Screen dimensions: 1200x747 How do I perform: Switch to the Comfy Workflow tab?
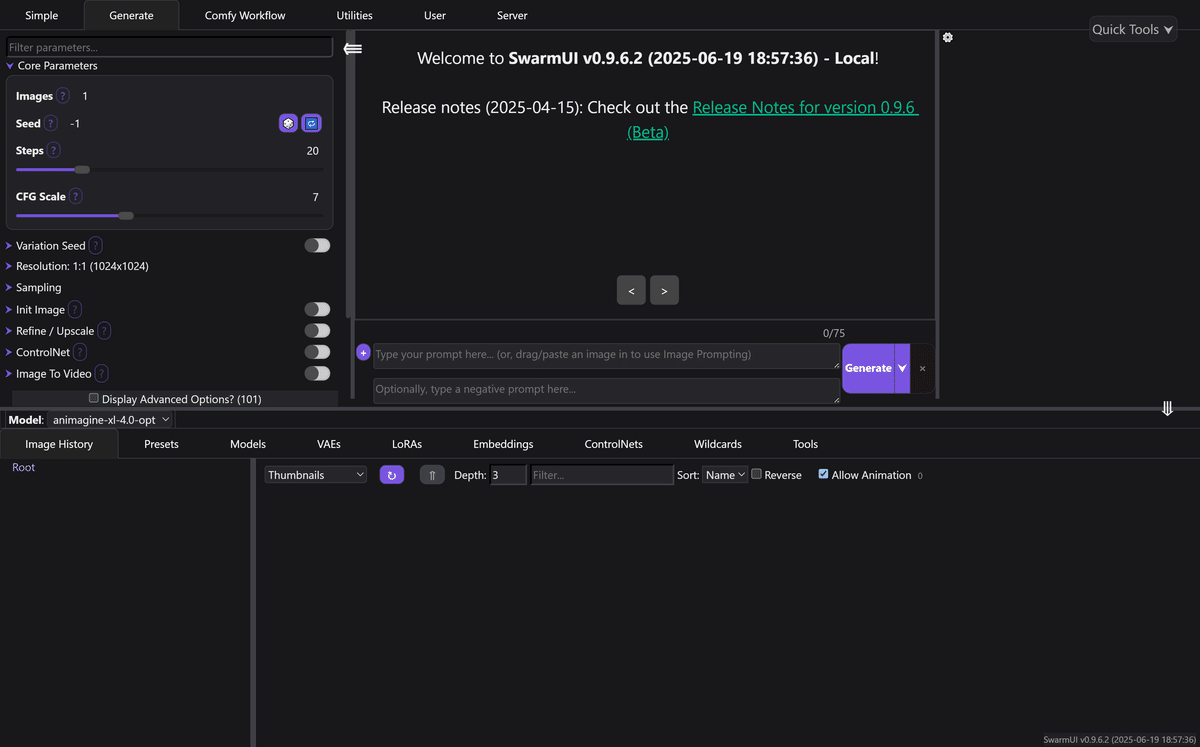point(244,15)
